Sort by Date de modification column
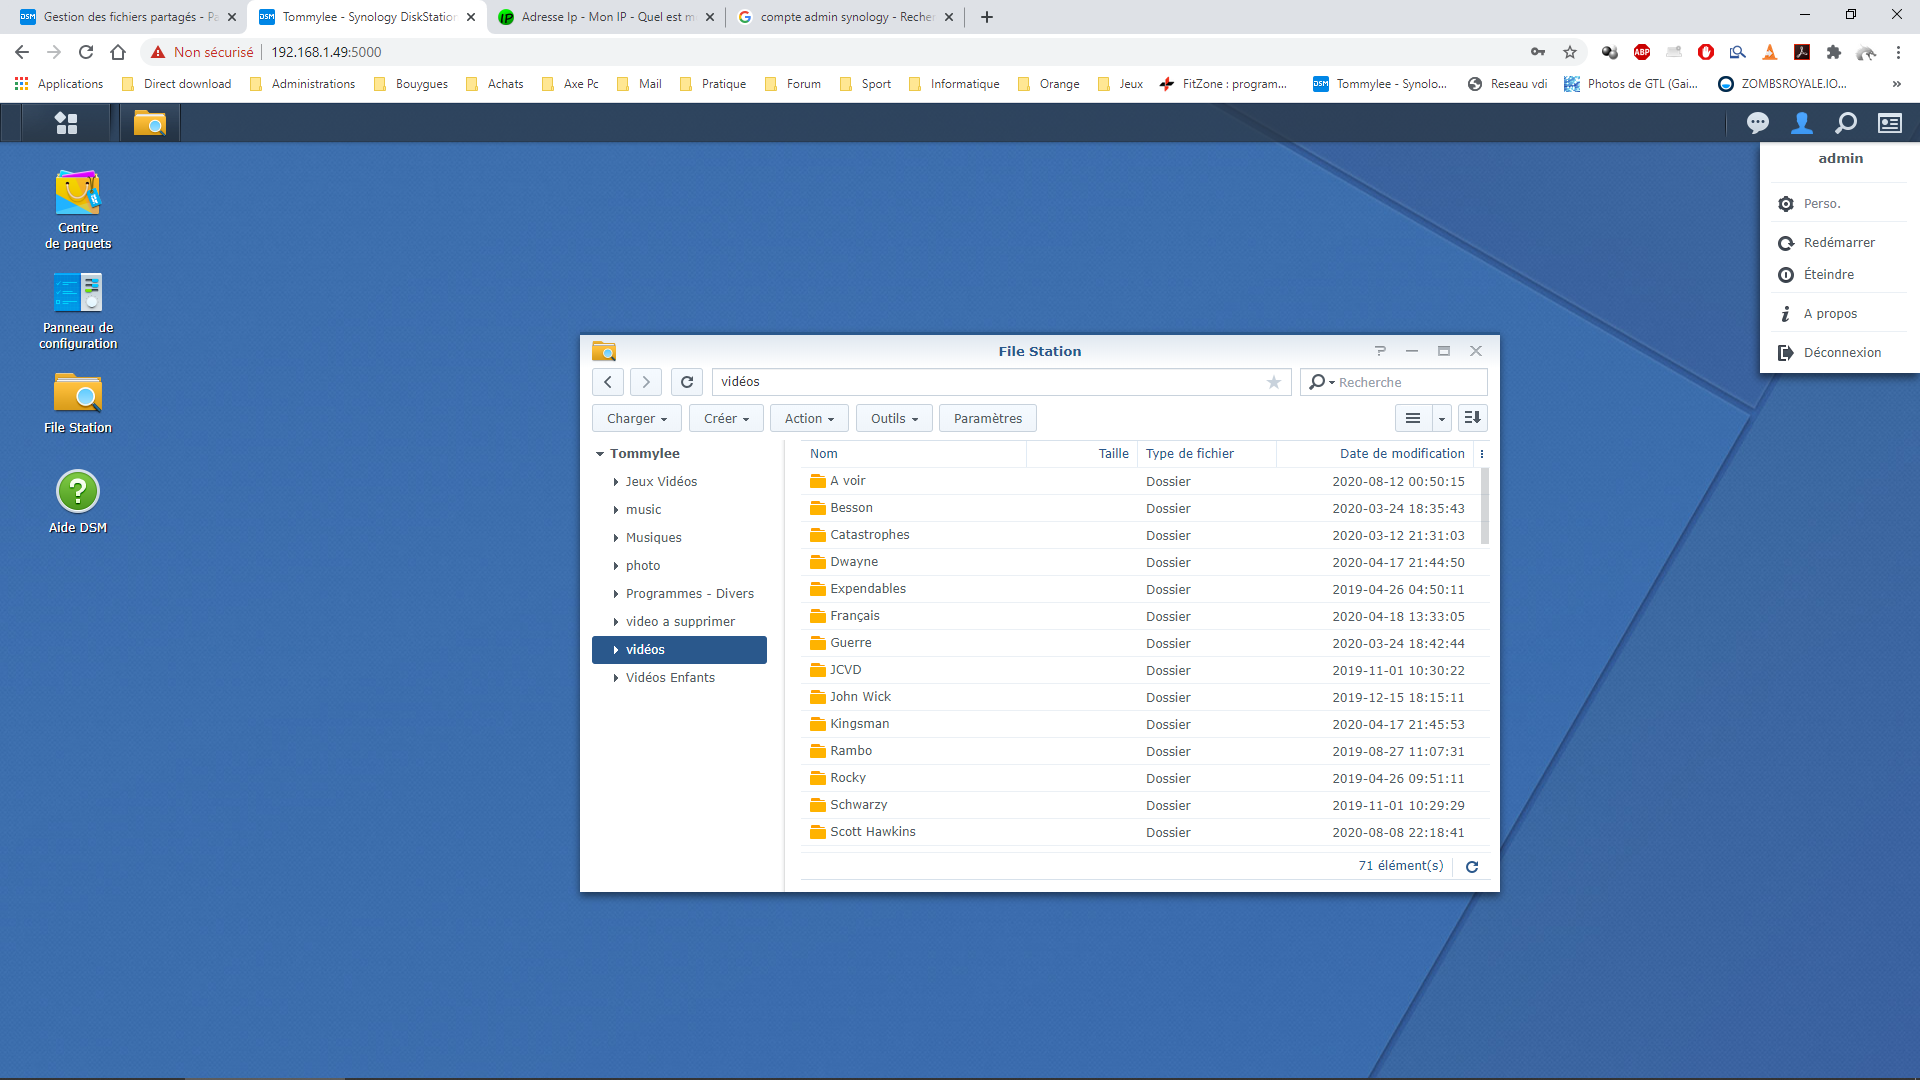This screenshot has height=1080, width=1920. tap(1374, 454)
